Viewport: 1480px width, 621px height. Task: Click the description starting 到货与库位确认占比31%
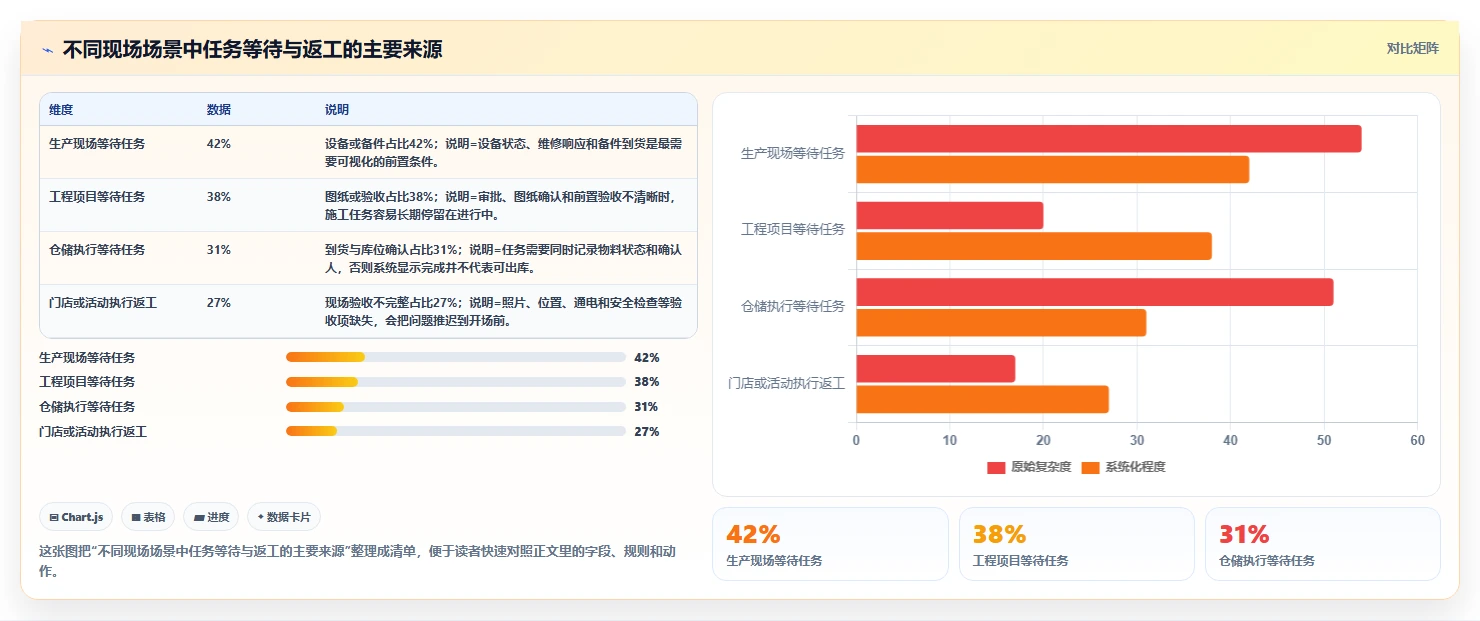(x=504, y=258)
